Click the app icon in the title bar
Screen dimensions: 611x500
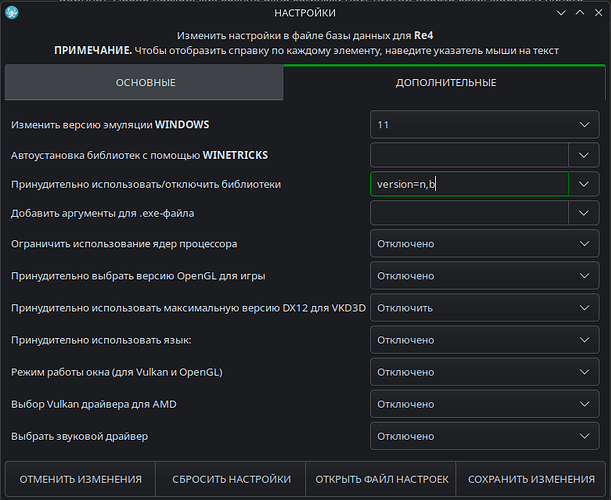click(x=14, y=13)
